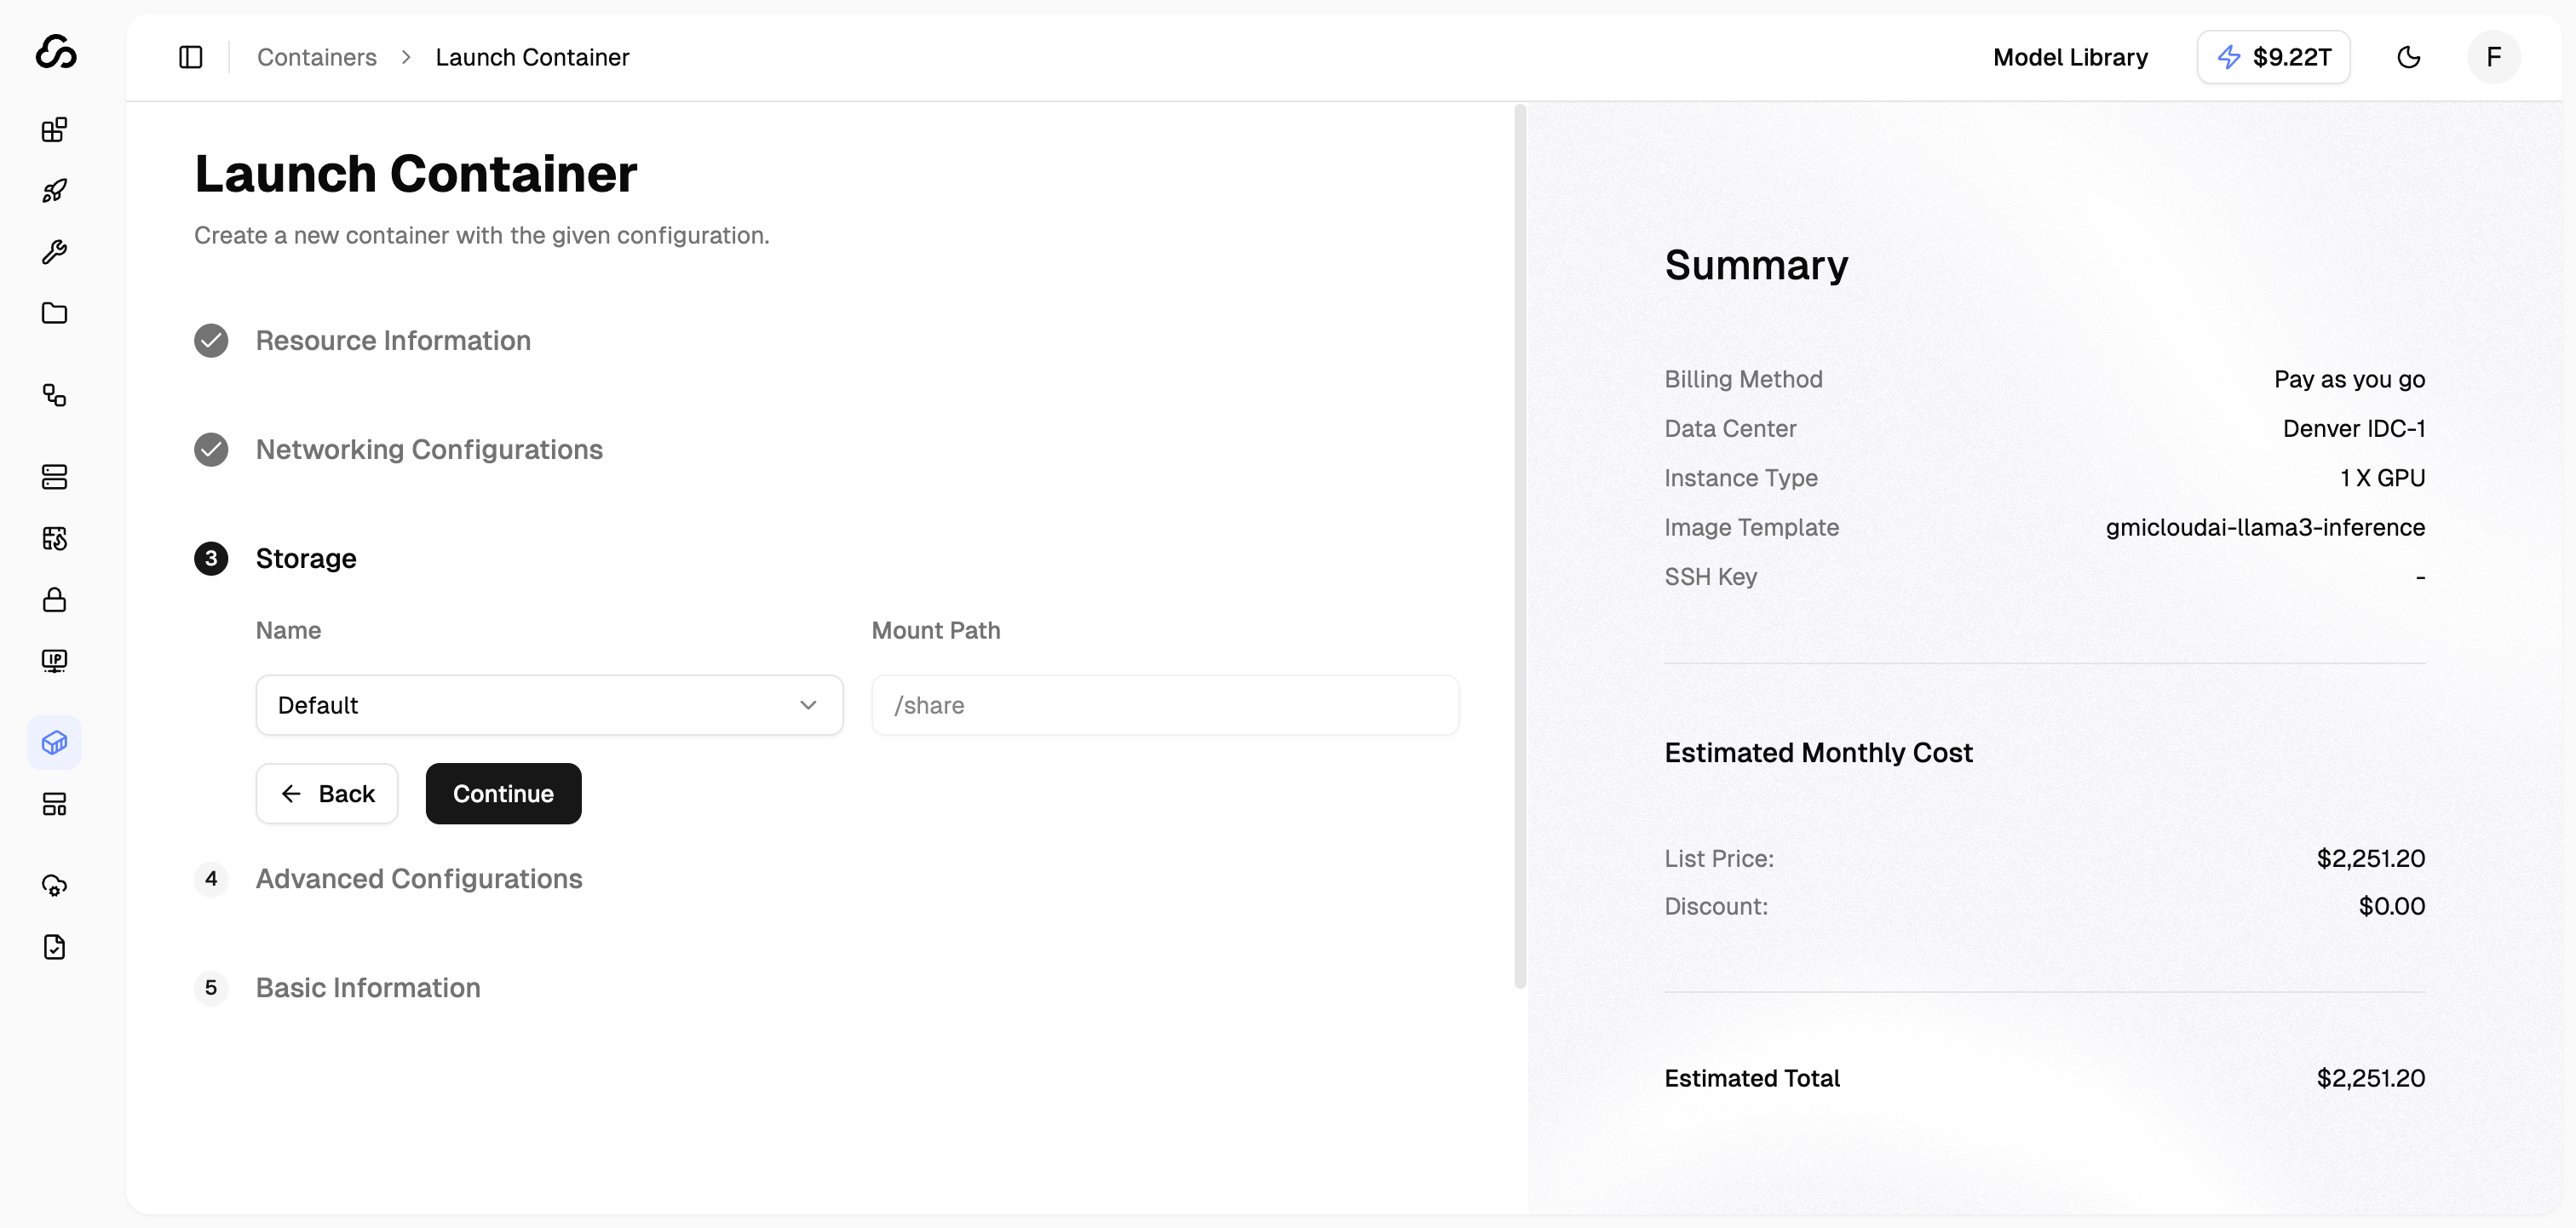The width and height of the screenshot is (2576, 1228).
Task: Open the wrench tools sidebar icon
Action: click(x=54, y=252)
